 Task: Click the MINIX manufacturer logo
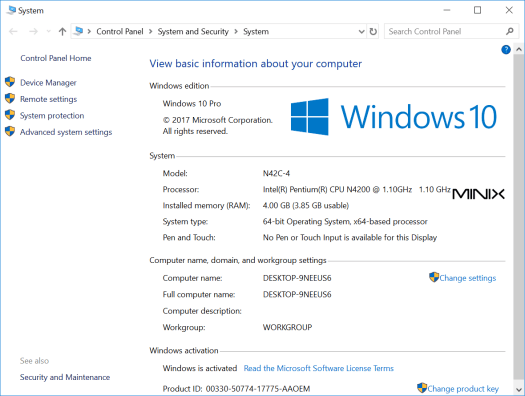[x=478, y=194]
